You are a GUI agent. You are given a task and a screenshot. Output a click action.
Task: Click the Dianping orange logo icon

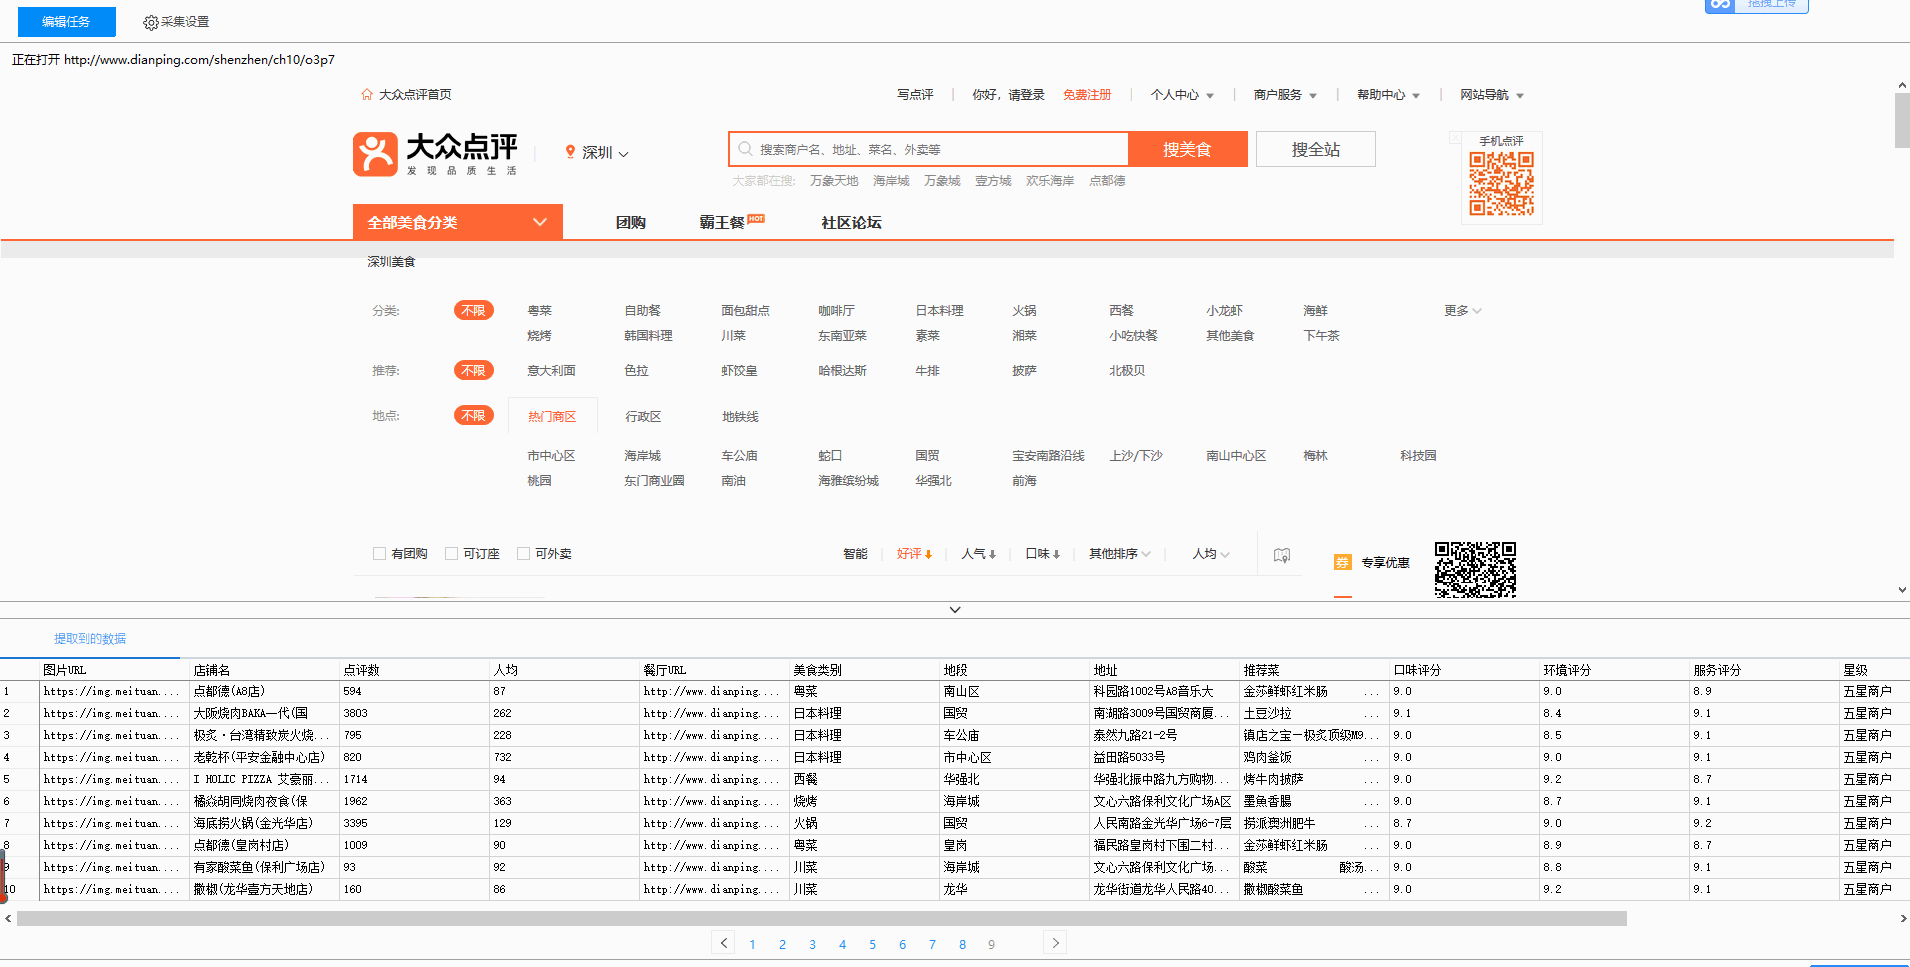pos(375,154)
